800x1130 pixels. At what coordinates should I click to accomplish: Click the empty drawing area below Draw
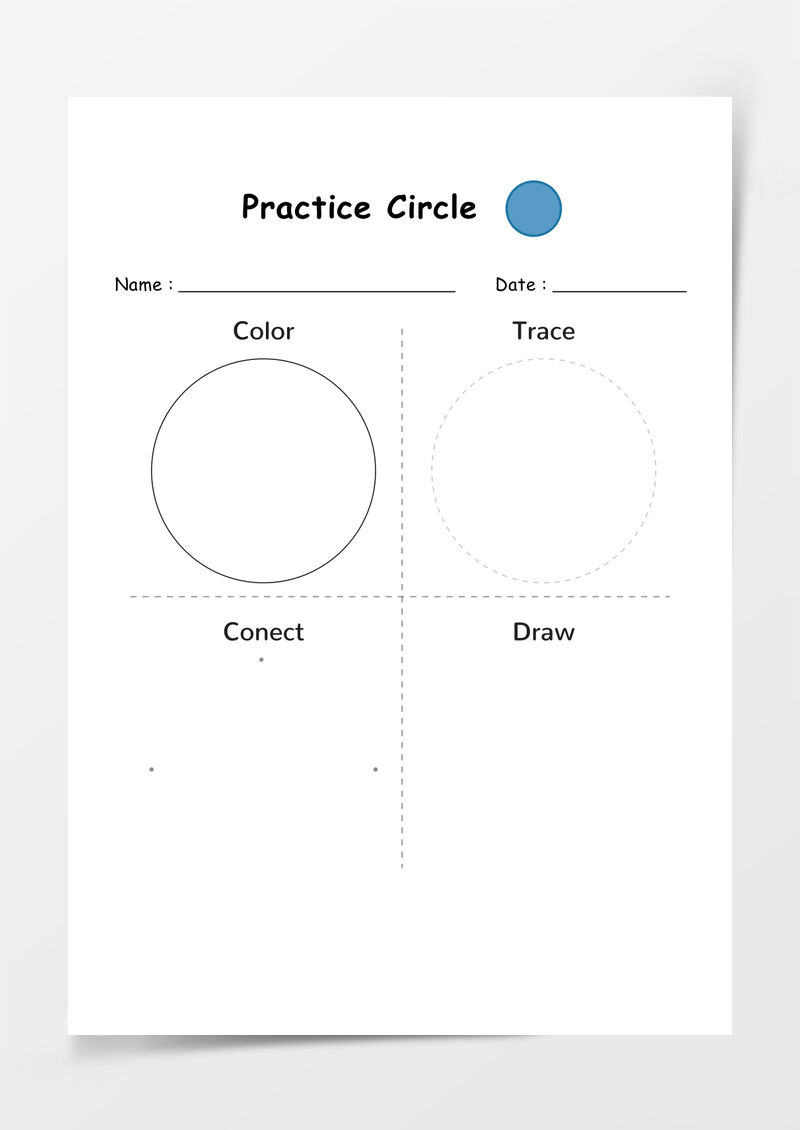(544, 757)
